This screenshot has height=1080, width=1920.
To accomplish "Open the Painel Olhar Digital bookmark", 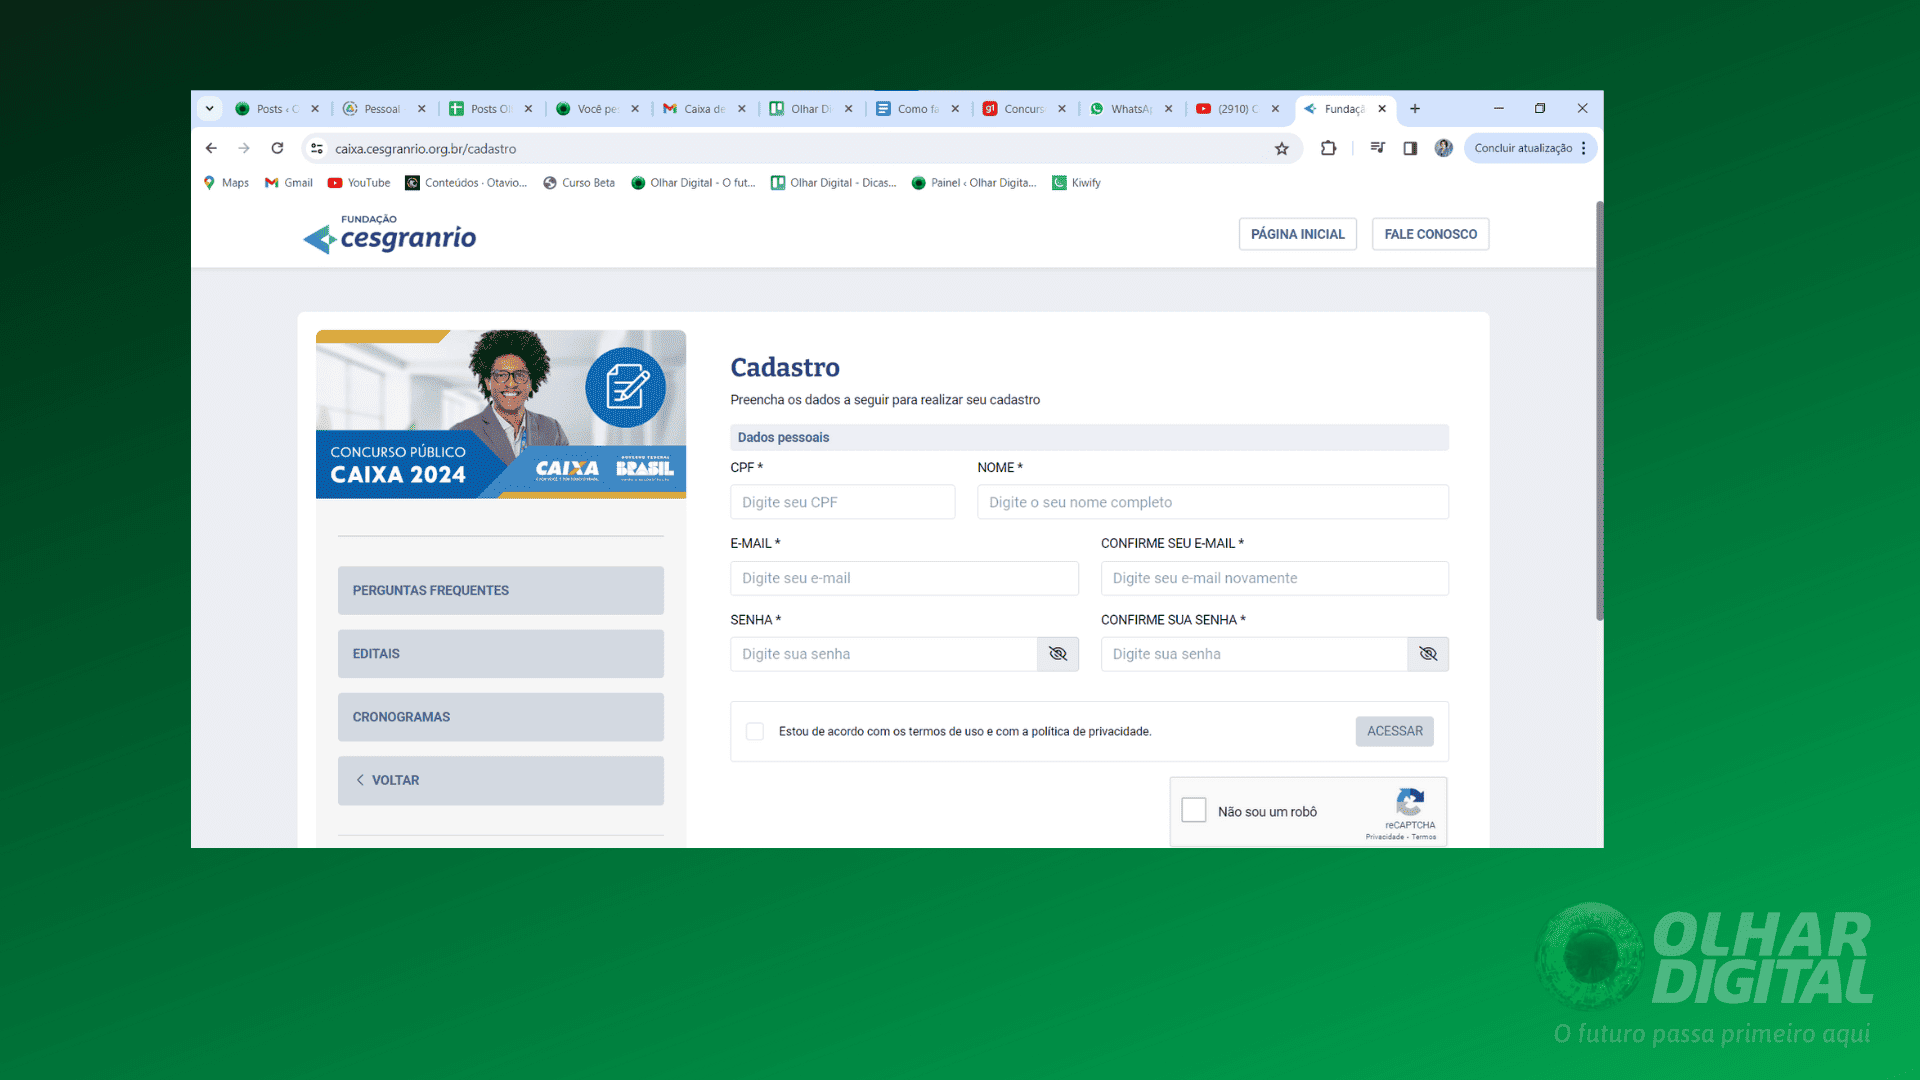I will pos(974,183).
